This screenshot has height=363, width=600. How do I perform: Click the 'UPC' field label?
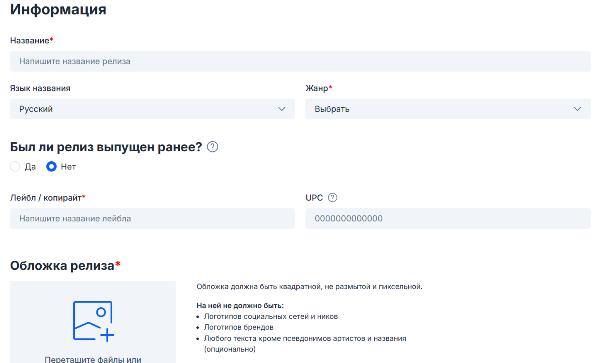tap(314, 198)
